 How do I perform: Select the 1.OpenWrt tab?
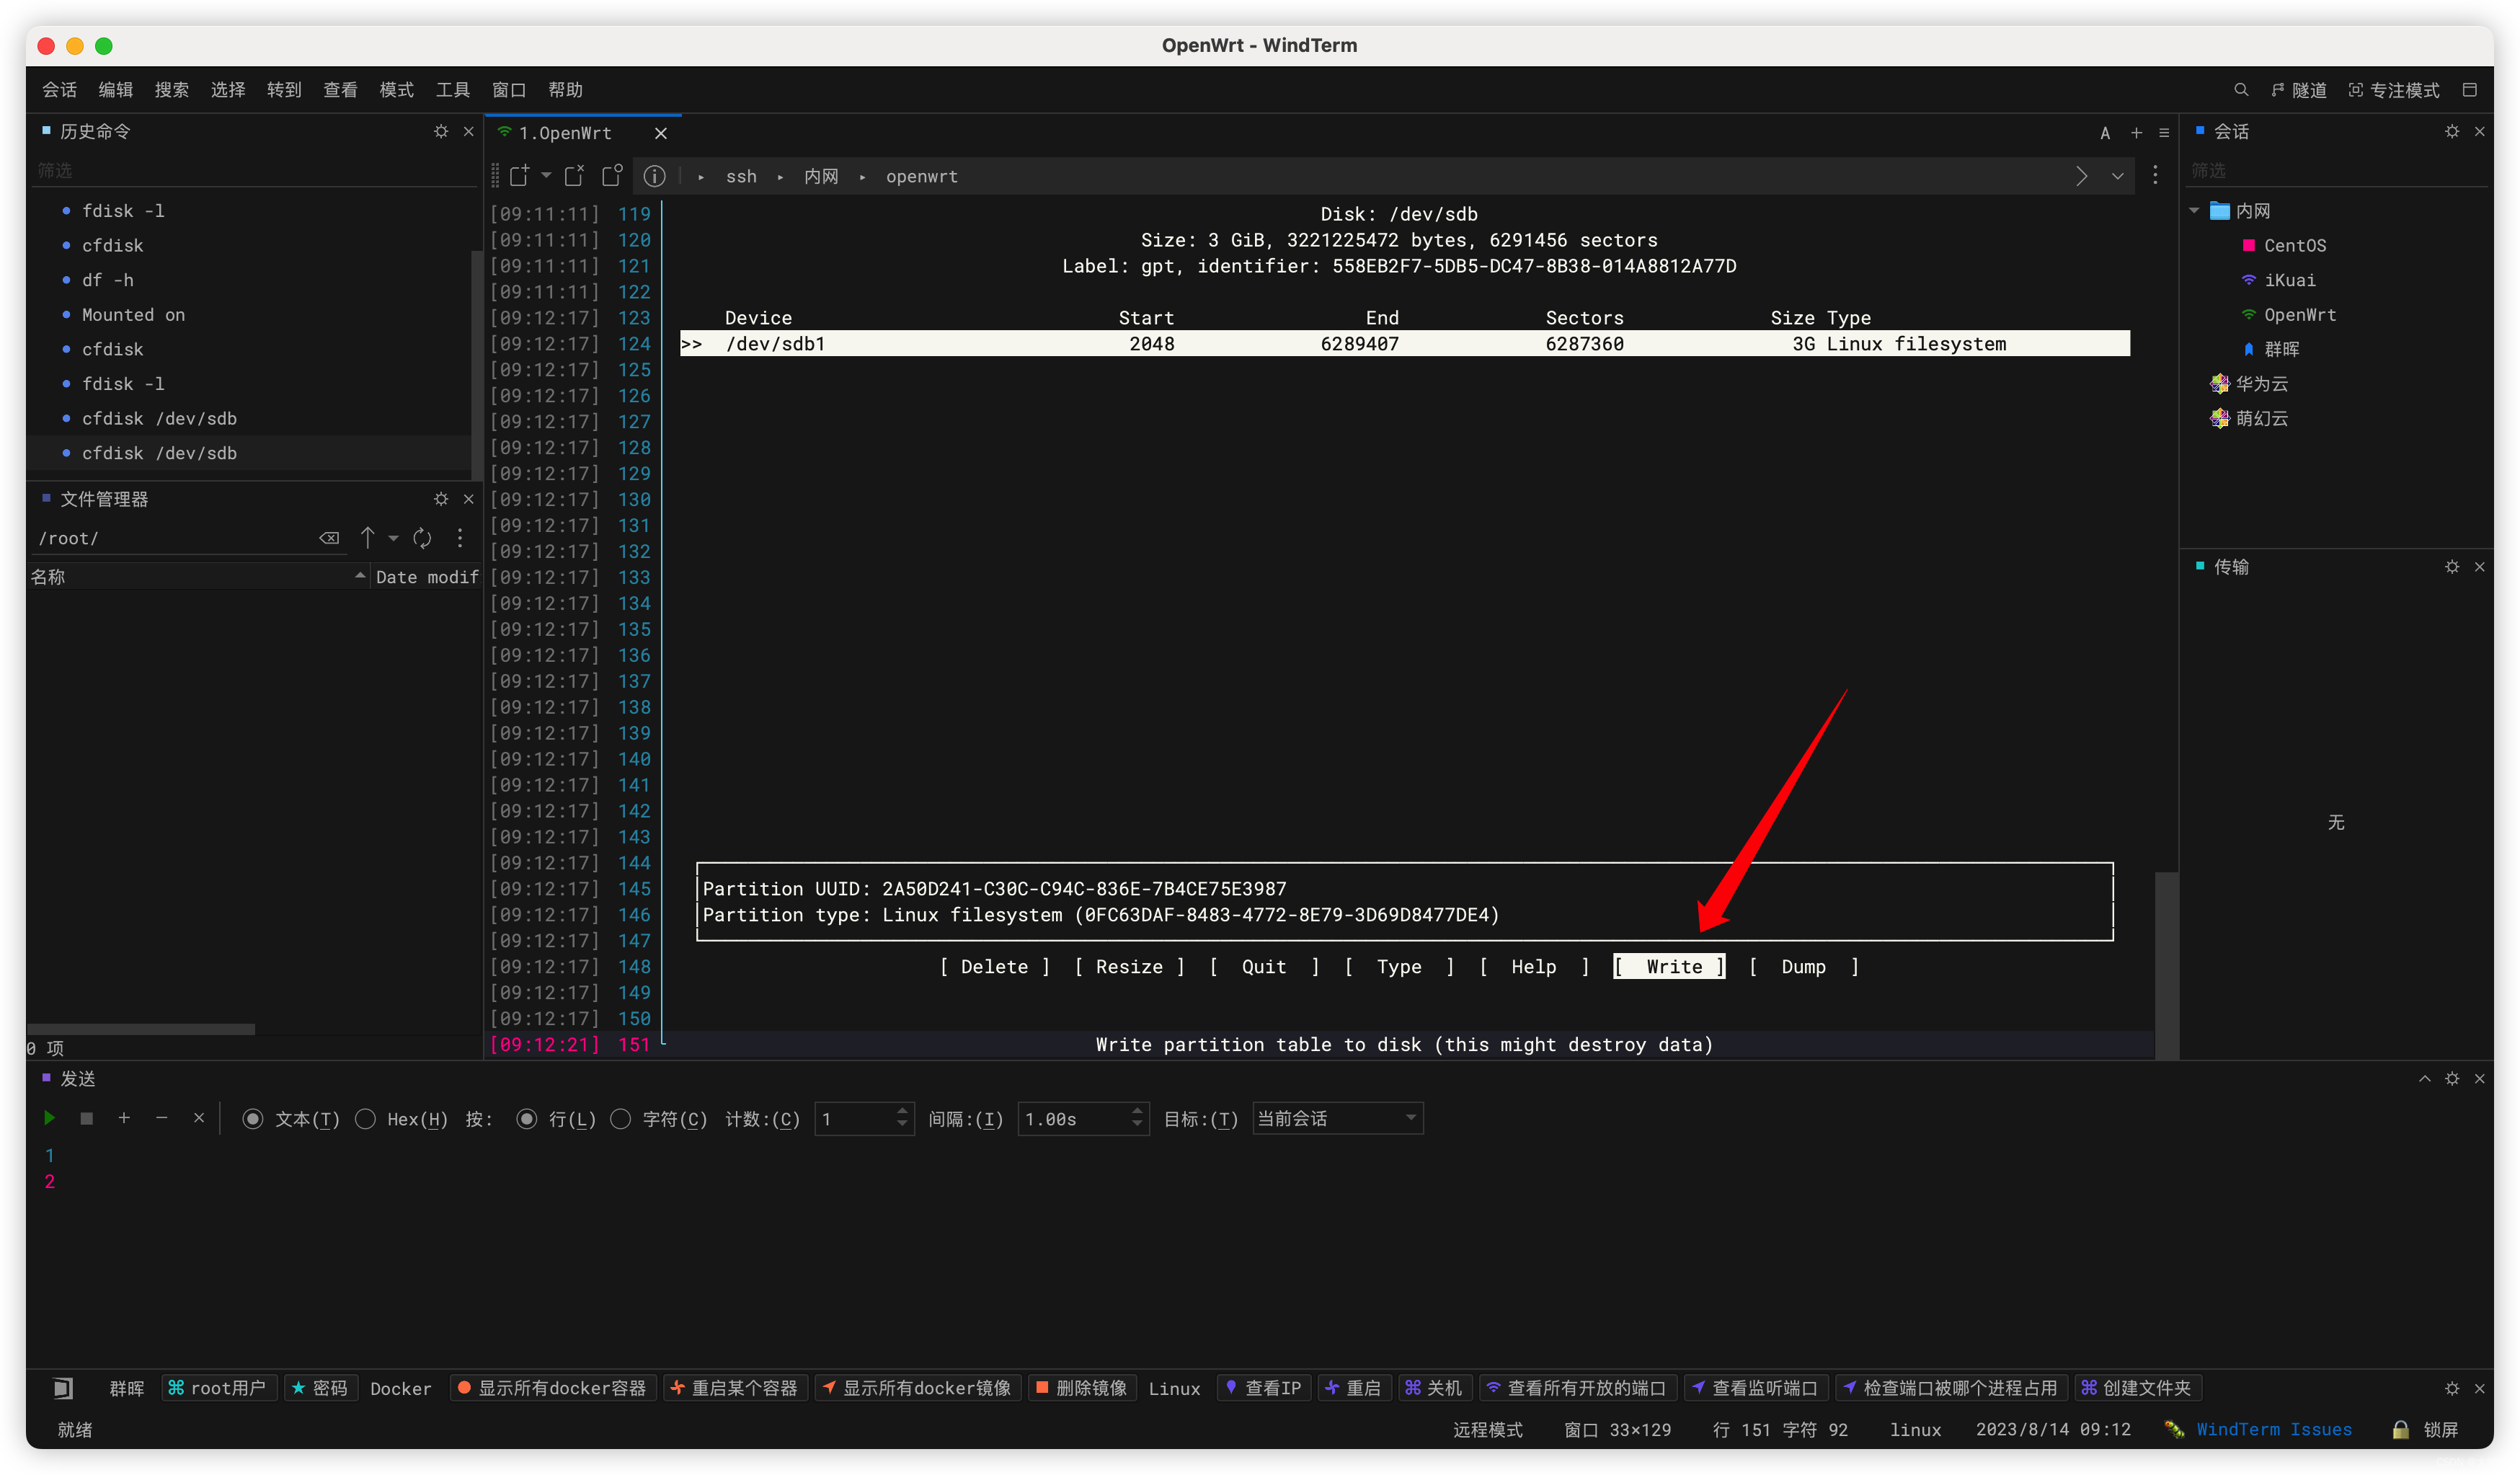pos(565,133)
